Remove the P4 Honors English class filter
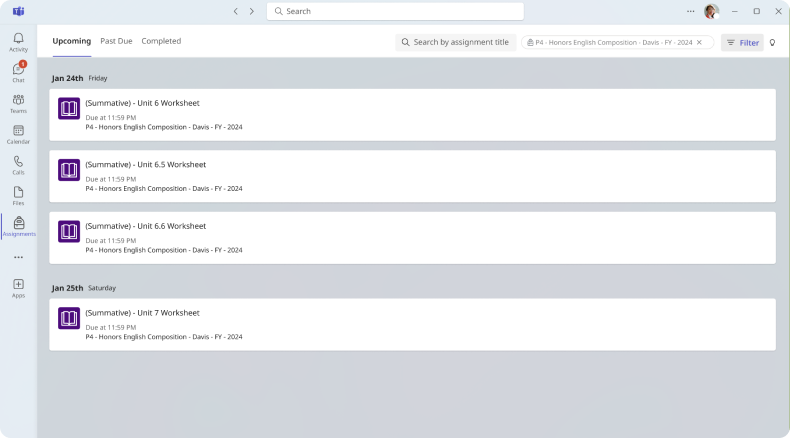Screen dimensions: 790x438 (699, 42)
